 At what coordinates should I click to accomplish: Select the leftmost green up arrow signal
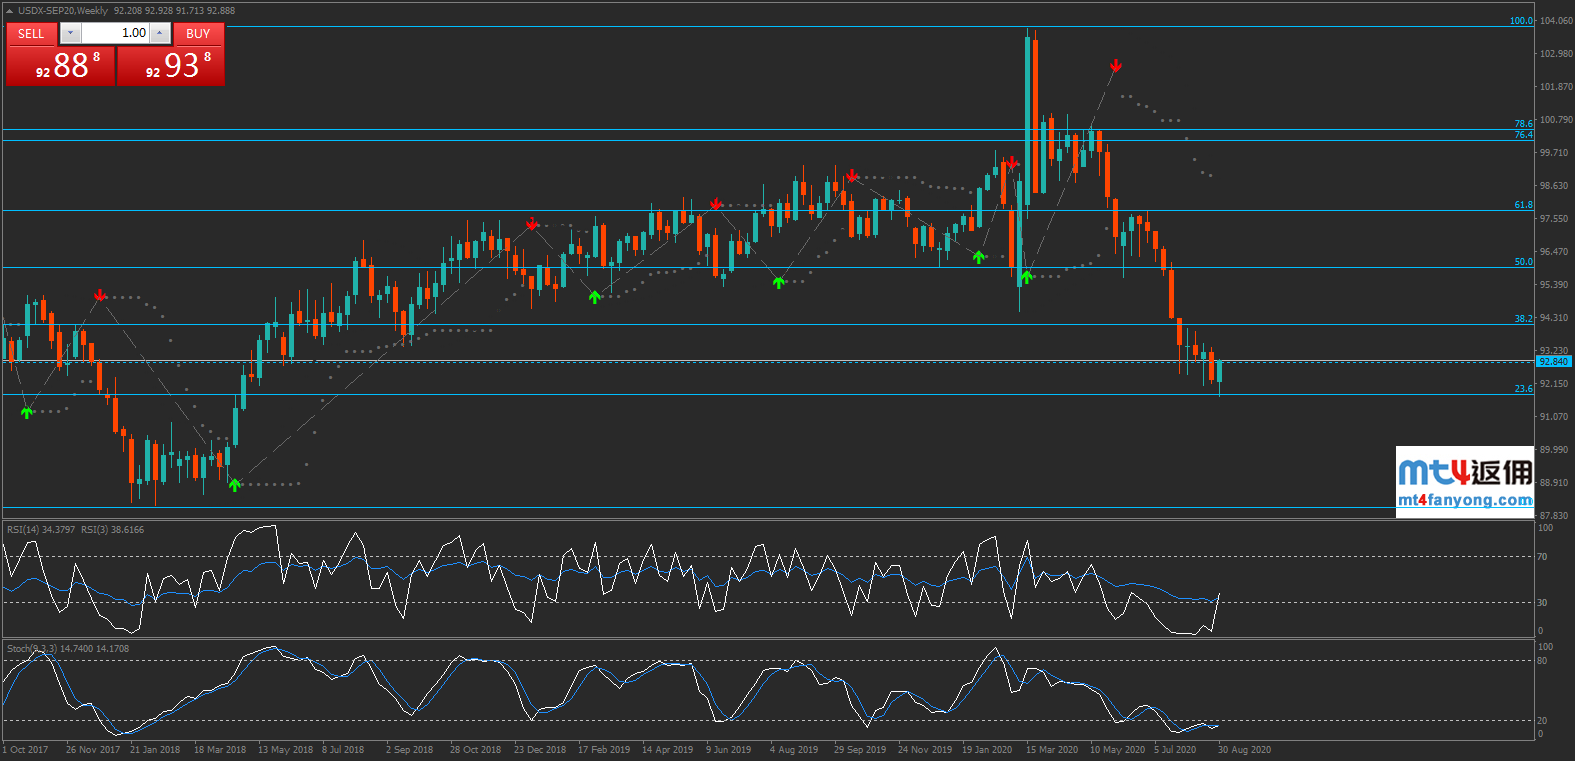click(x=27, y=412)
